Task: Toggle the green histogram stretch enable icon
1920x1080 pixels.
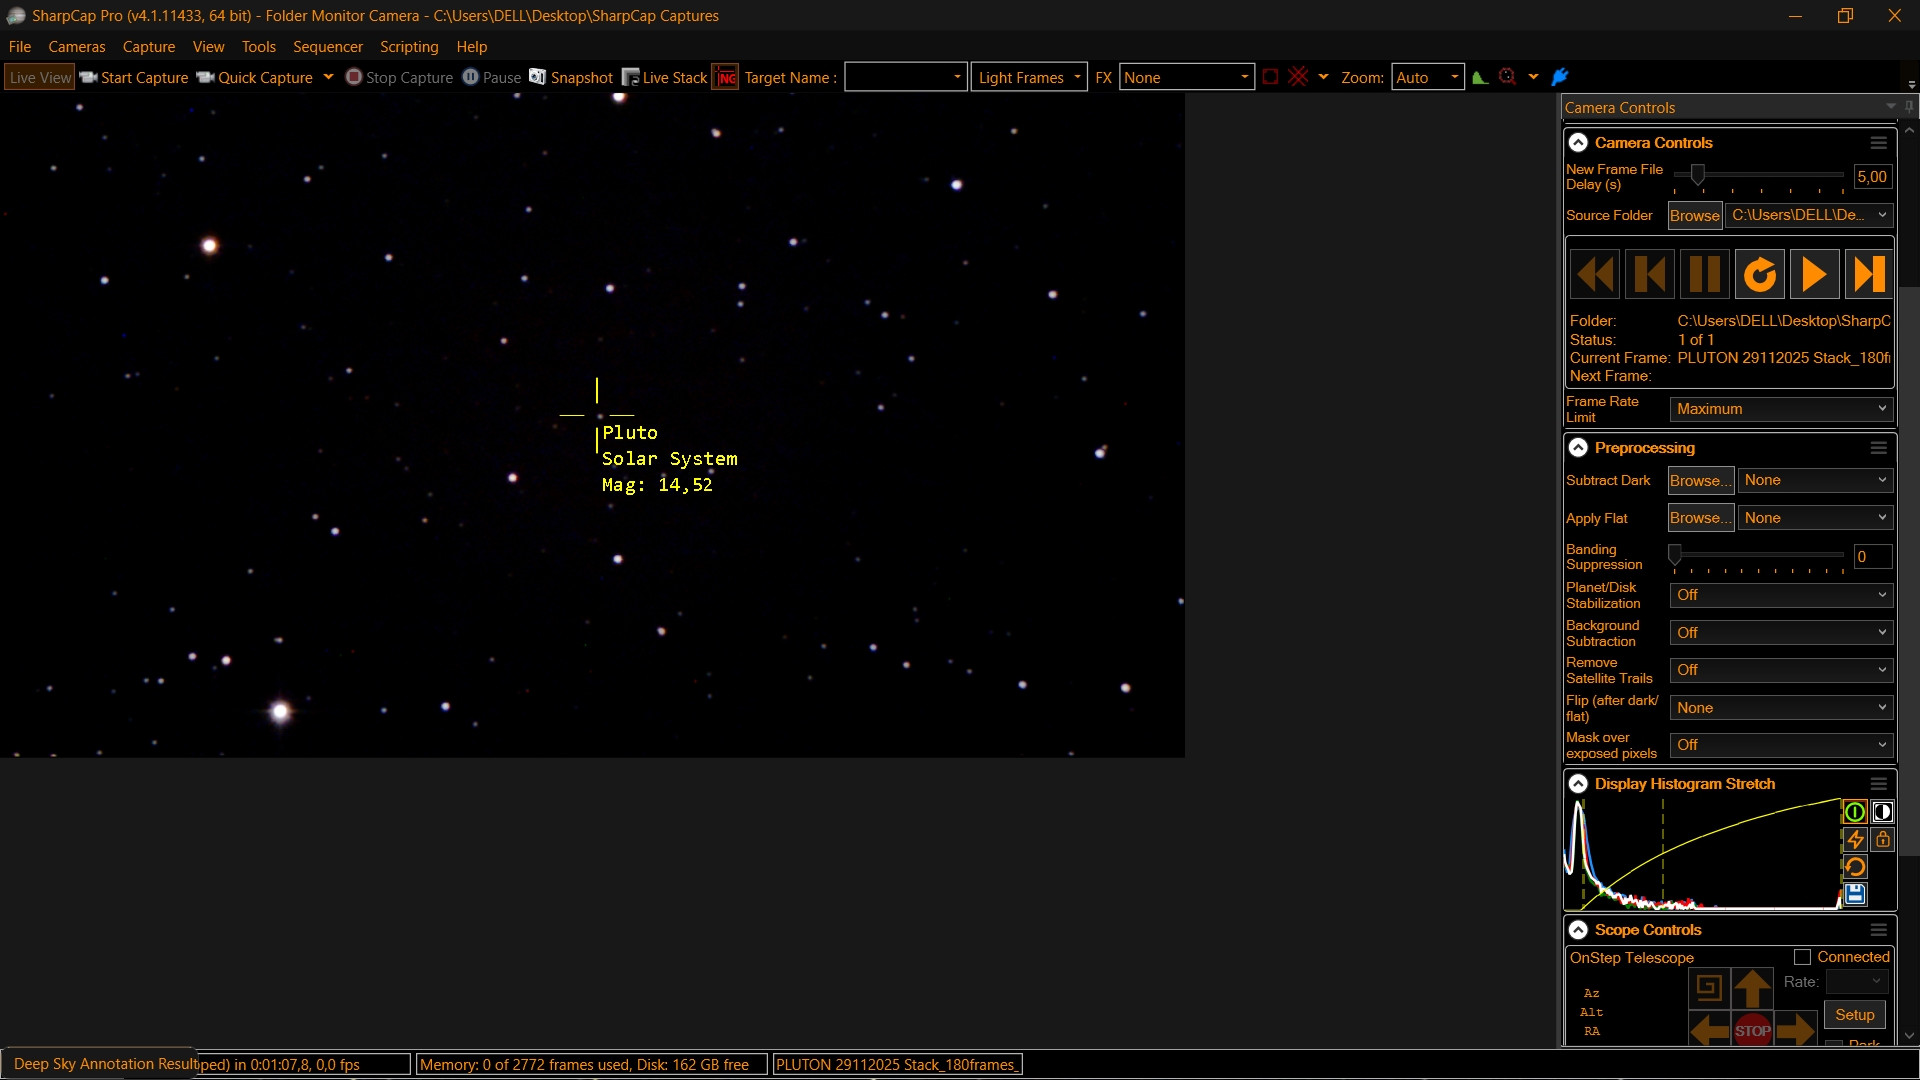Action: 1855,812
